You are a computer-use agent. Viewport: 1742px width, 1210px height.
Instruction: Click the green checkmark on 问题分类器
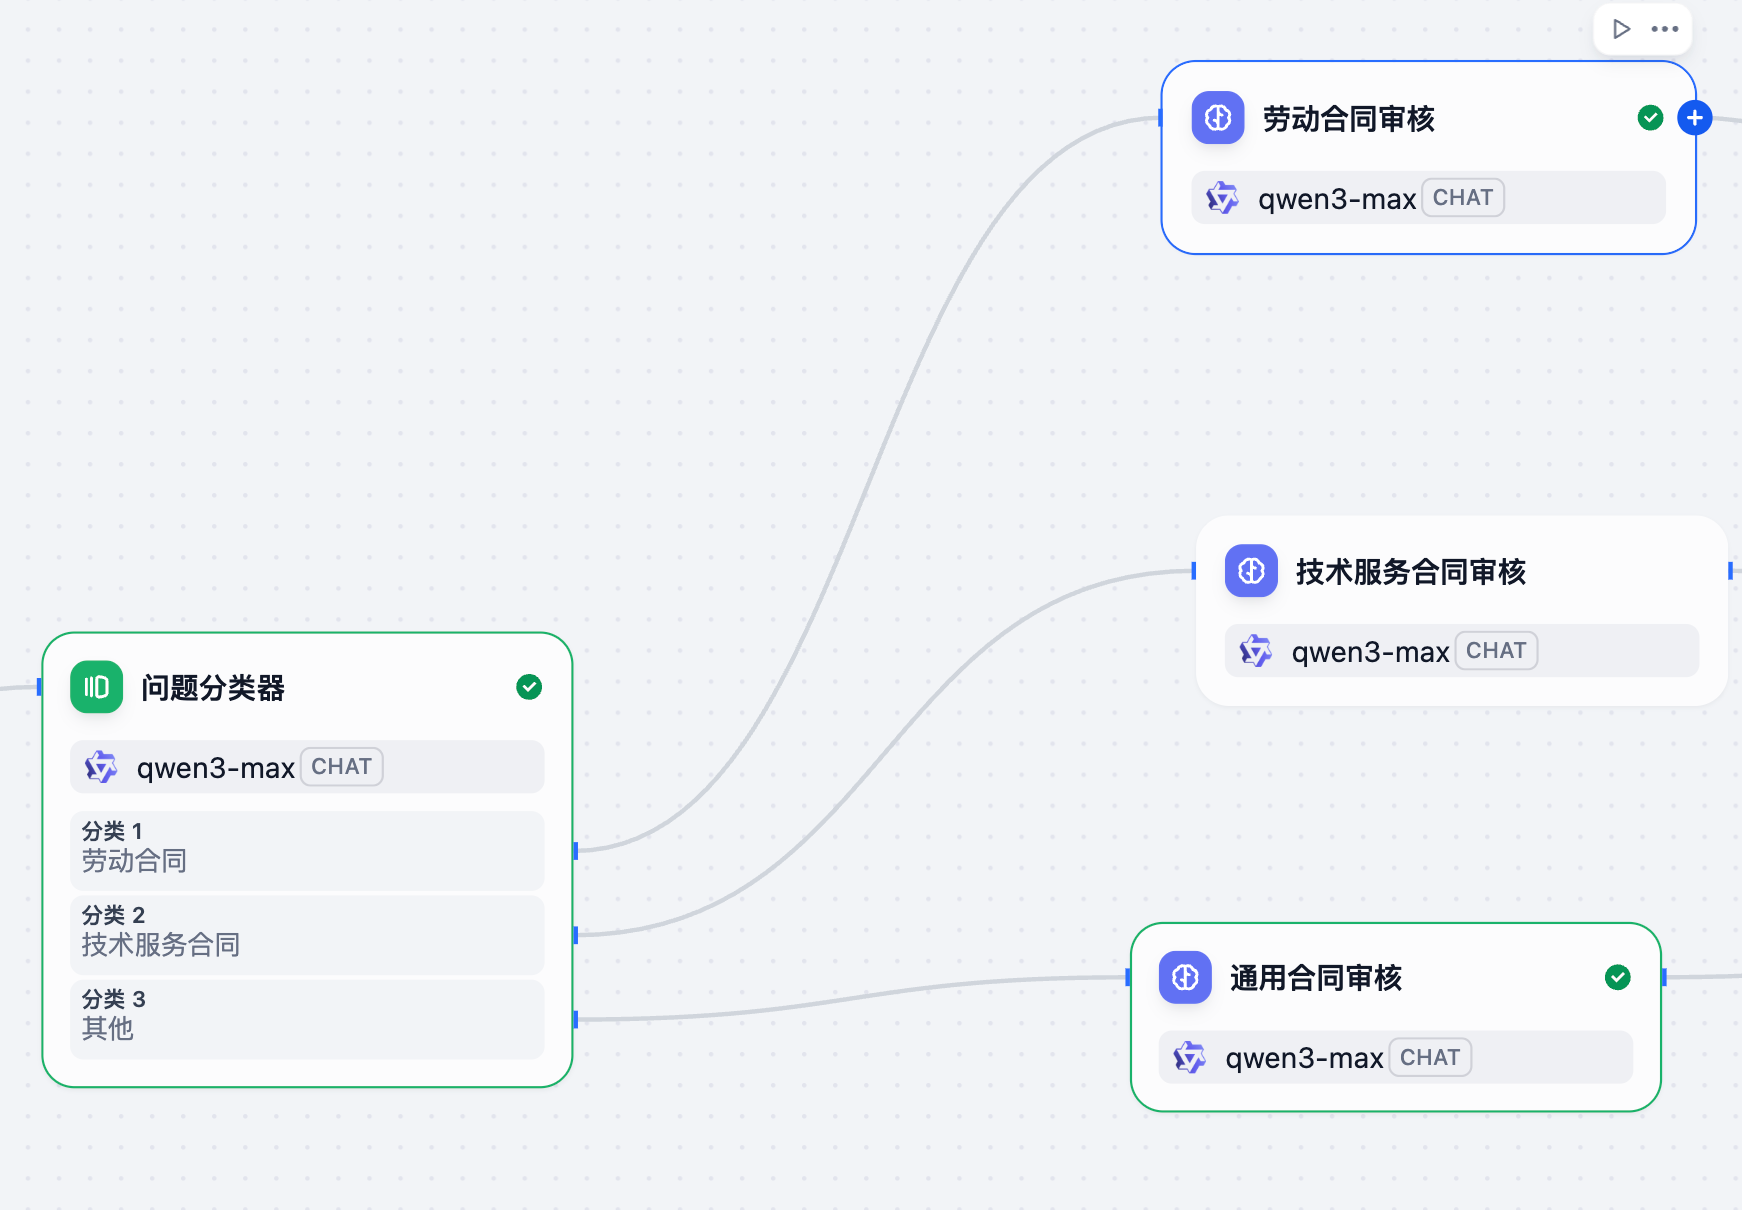coord(529,687)
